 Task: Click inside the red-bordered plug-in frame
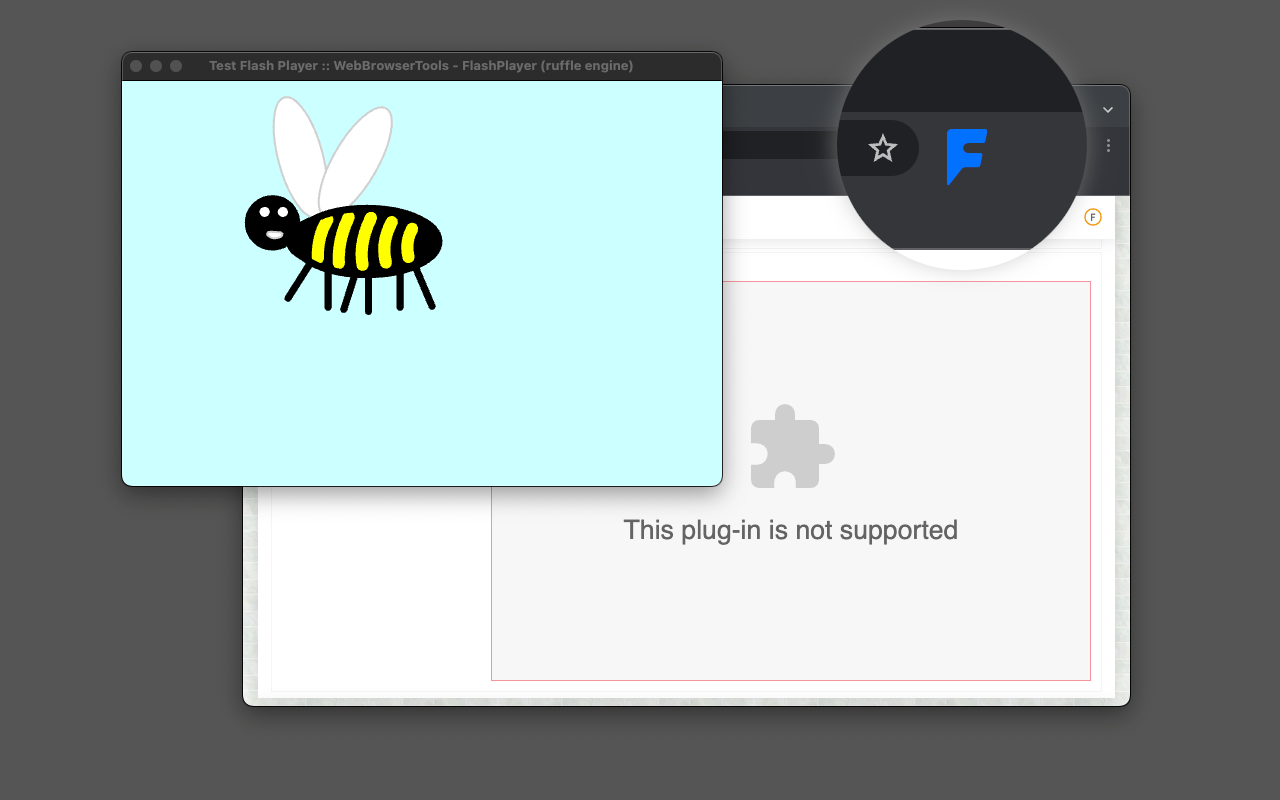tap(900, 620)
